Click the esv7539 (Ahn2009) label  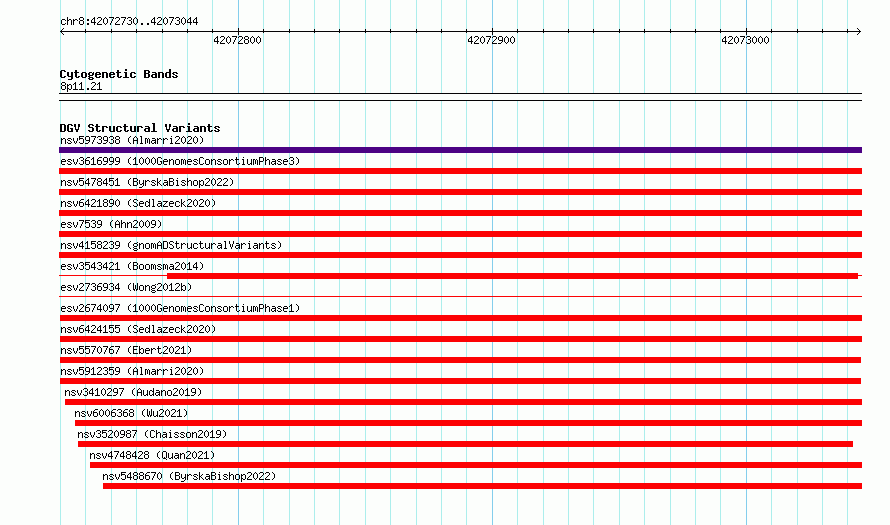pos(111,224)
